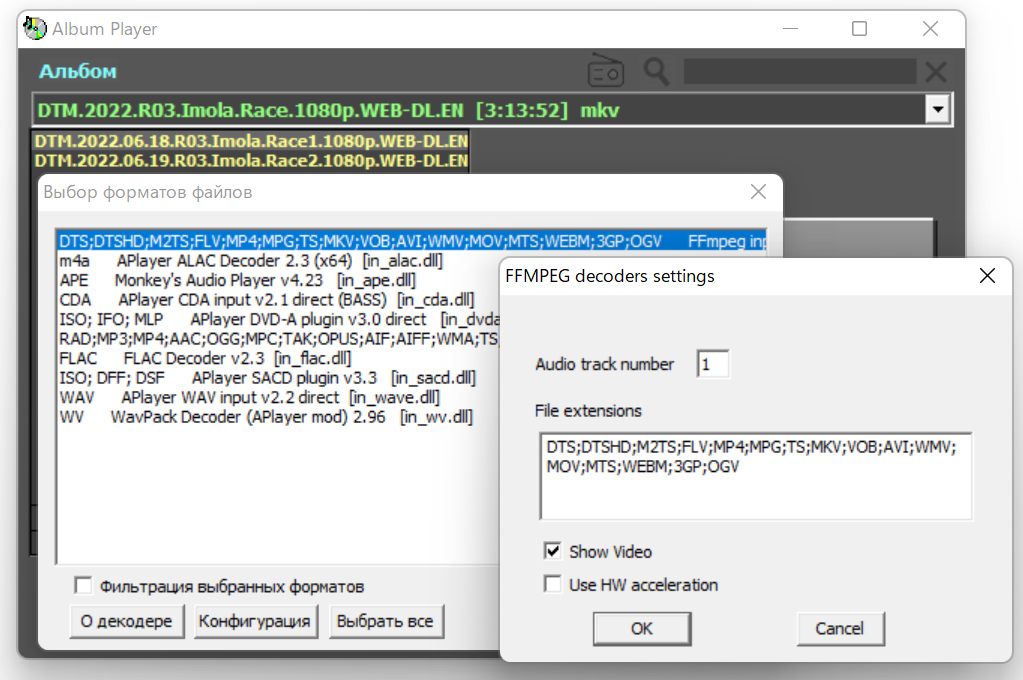
Task: Open the Конфигурация button
Action: click(255, 621)
